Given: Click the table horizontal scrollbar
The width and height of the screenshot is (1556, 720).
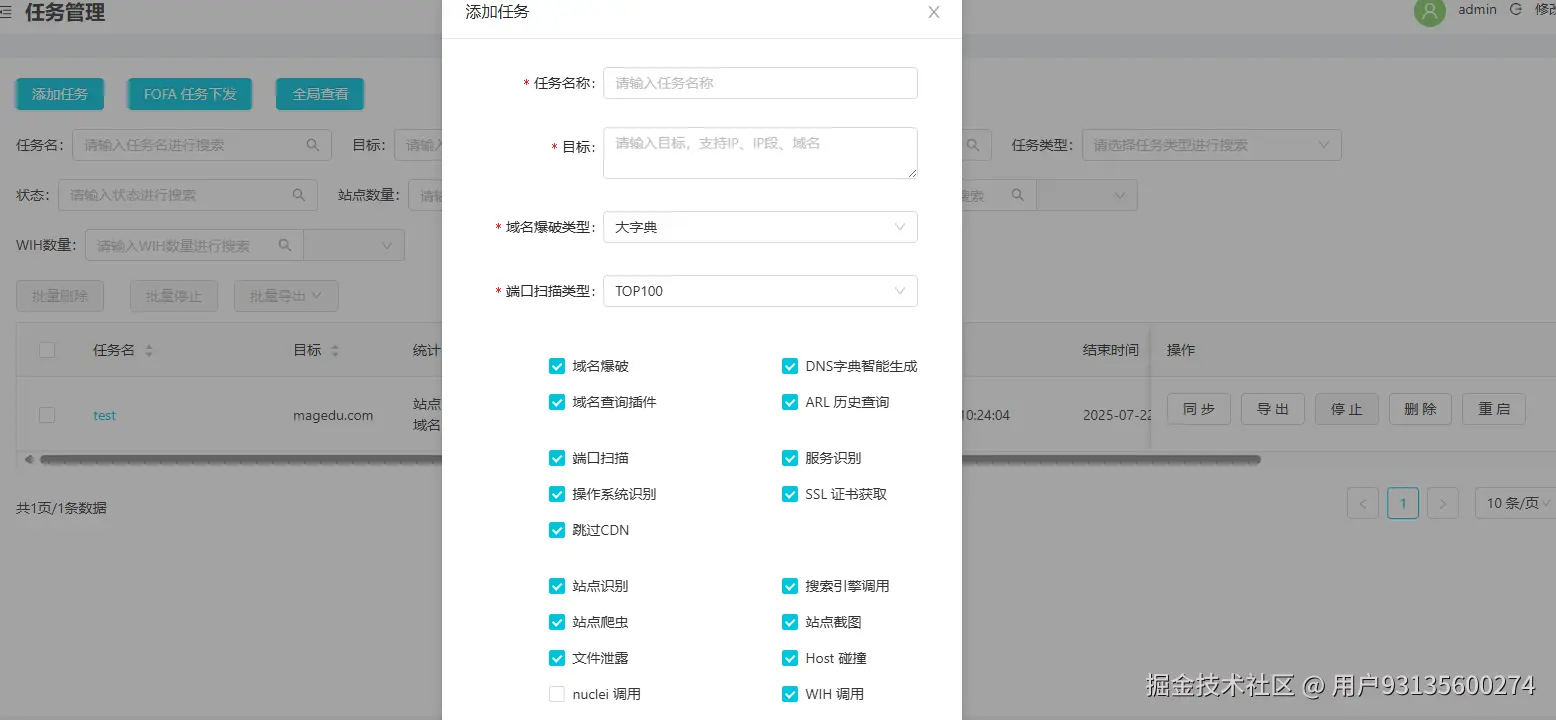Looking at the screenshot, I should 650,460.
